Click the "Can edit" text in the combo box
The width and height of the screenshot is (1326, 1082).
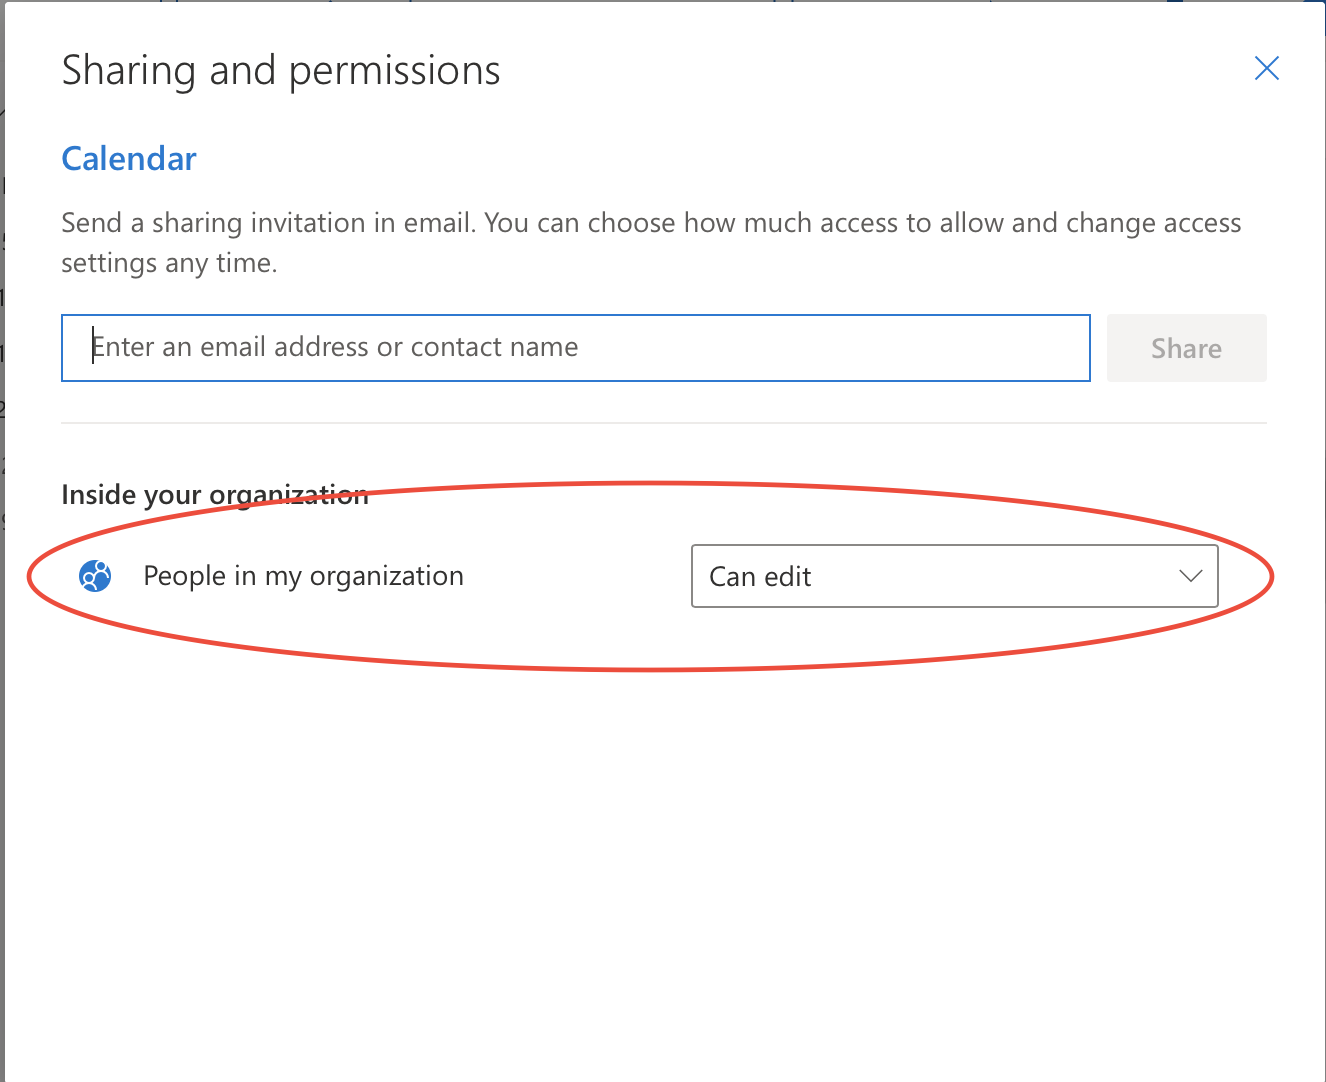[760, 577]
